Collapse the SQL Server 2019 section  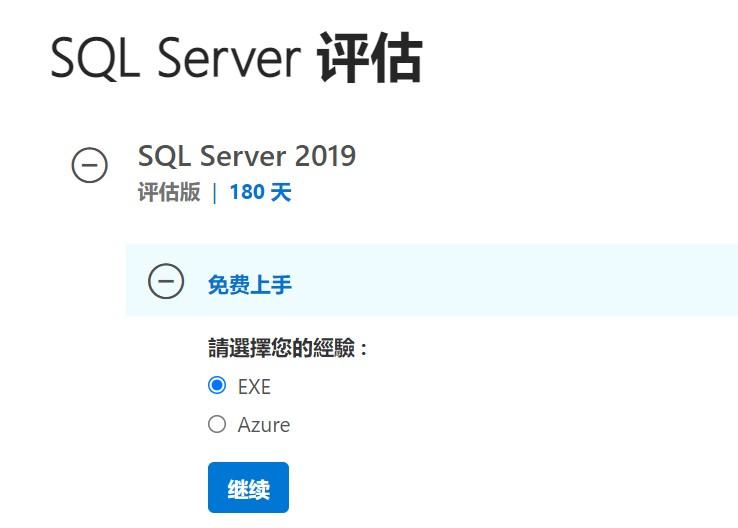89,165
